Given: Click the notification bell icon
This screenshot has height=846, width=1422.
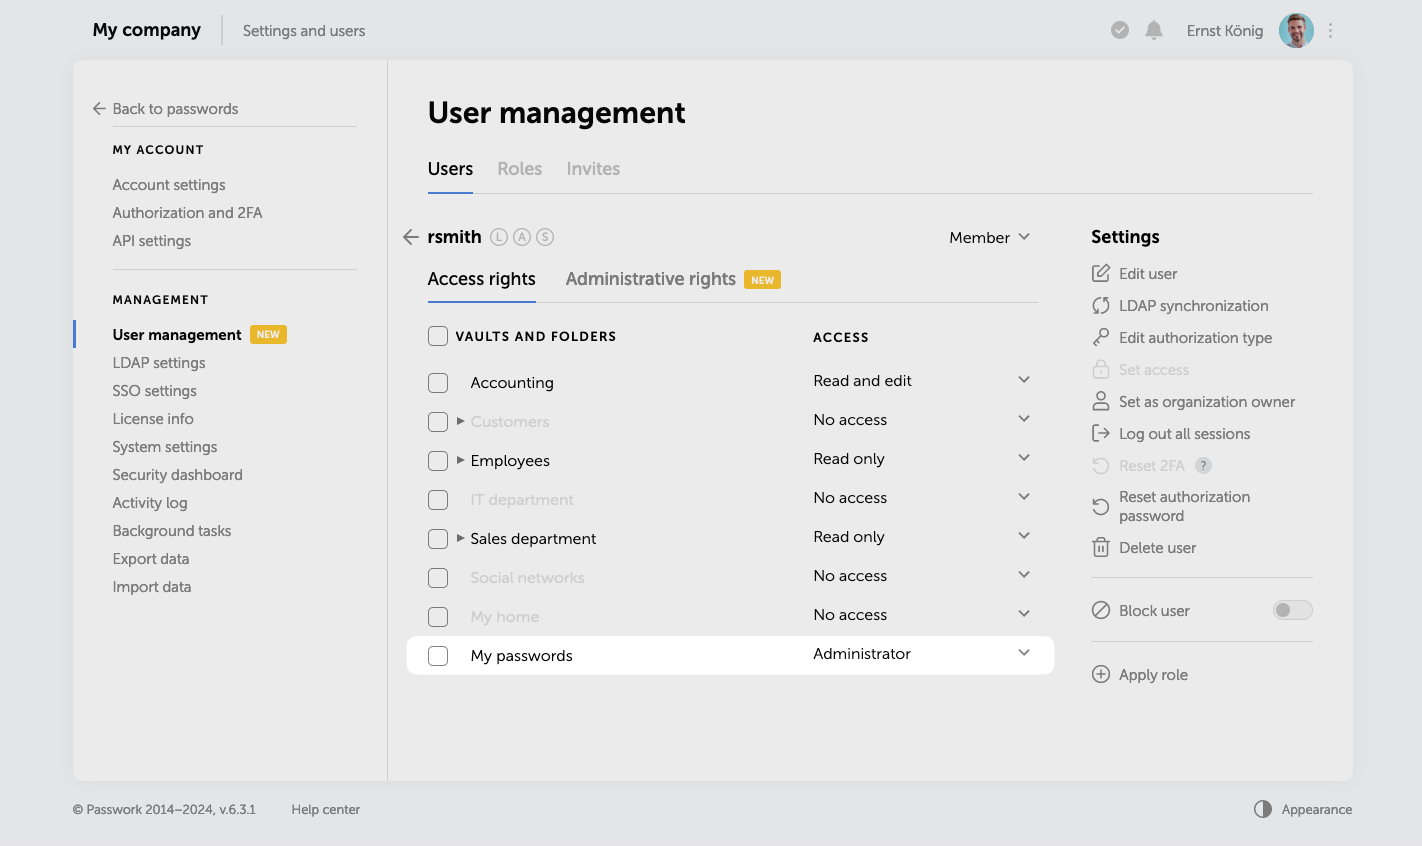Looking at the screenshot, I should 1154,30.
